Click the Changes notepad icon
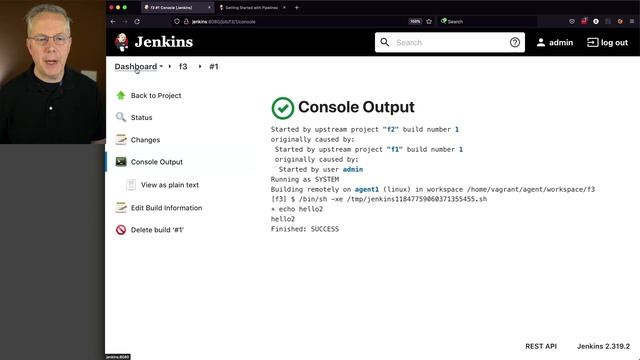The width and height of the screenshot is (640, 360). [x=121, y=139]
